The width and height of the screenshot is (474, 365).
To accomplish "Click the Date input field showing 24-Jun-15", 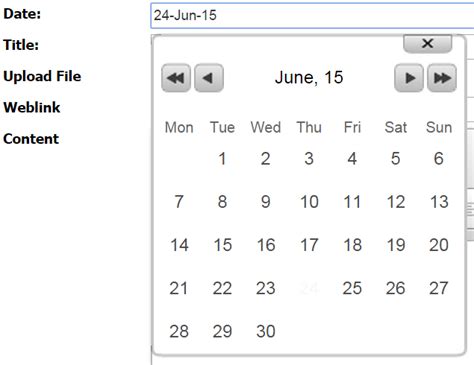I will point(312,15).
